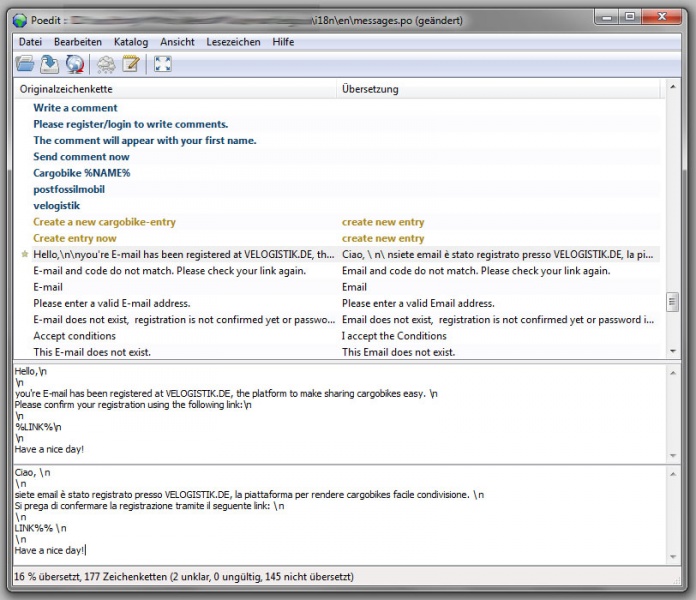
Task: Click the source text pane scroll-up arrow
Action: (x=672, y=370)
